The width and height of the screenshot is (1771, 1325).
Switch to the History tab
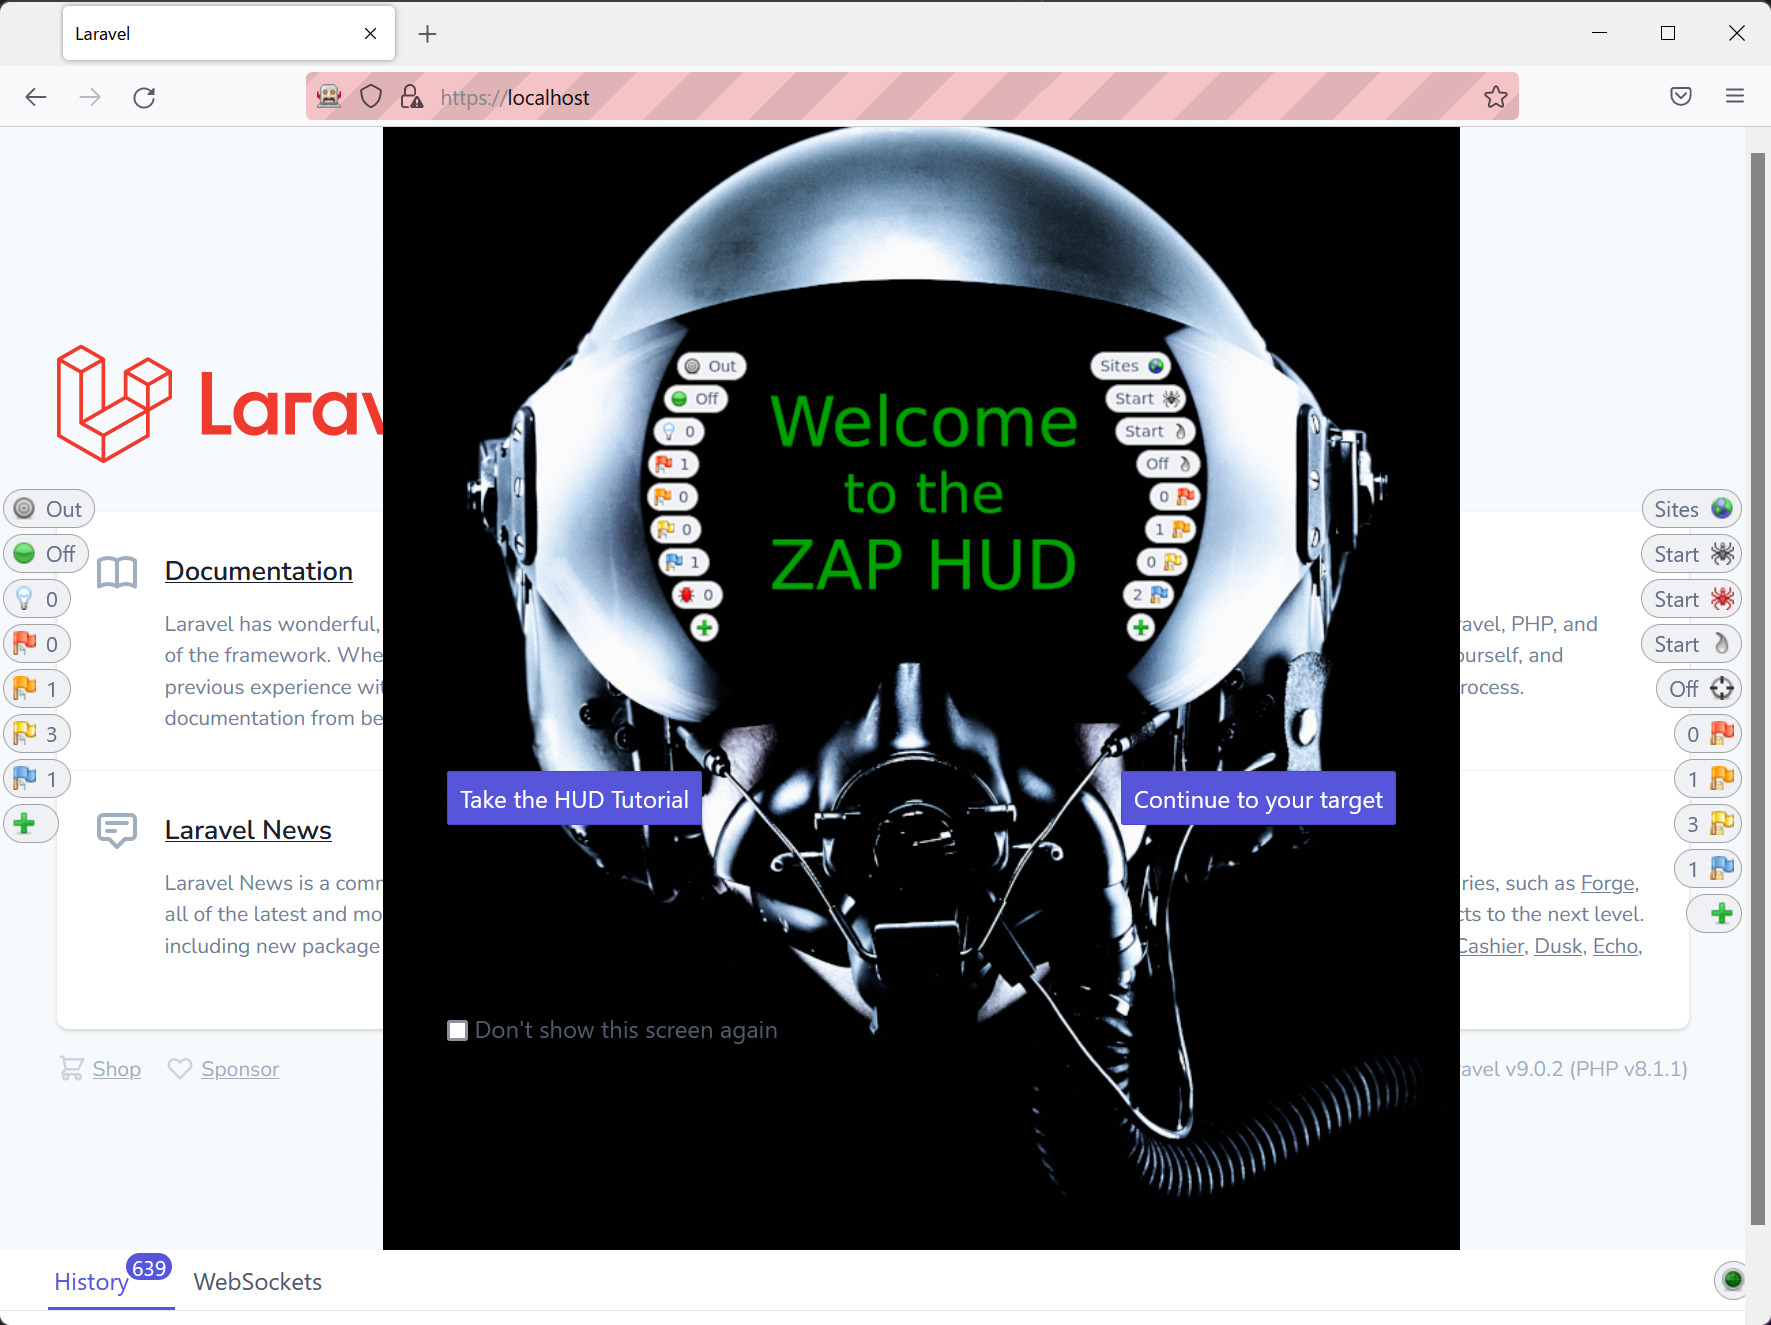91,1282
